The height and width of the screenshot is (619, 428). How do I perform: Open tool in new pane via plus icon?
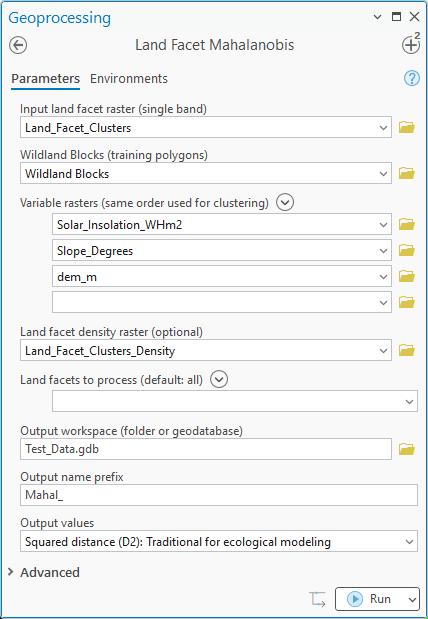pyautogui.click(x=411, y=45)
